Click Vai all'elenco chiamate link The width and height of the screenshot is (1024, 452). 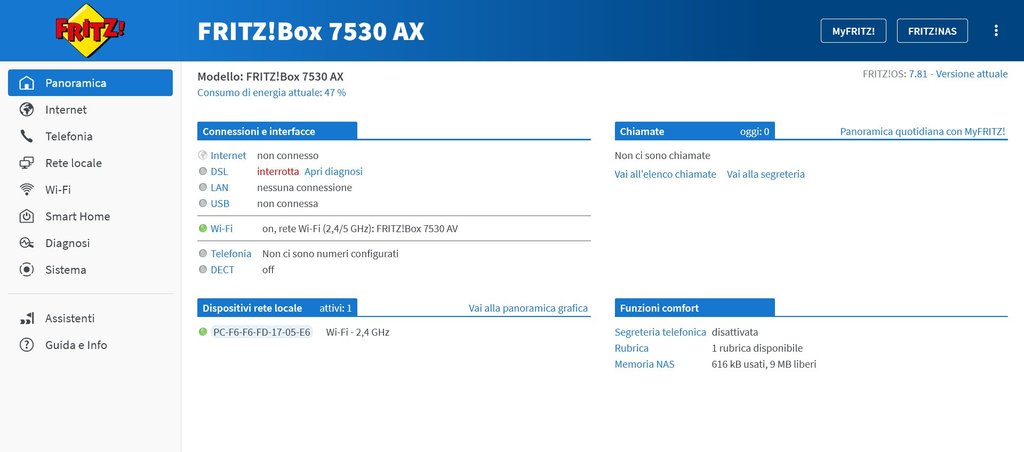click(665, 174)
